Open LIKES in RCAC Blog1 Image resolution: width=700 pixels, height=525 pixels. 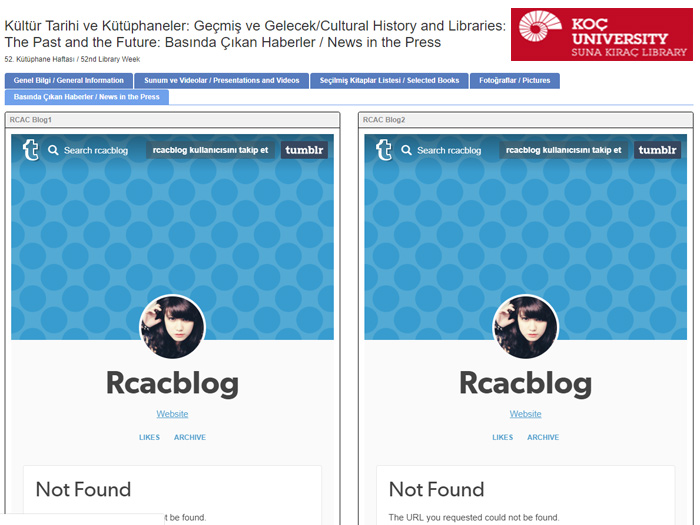click(149, 438)
